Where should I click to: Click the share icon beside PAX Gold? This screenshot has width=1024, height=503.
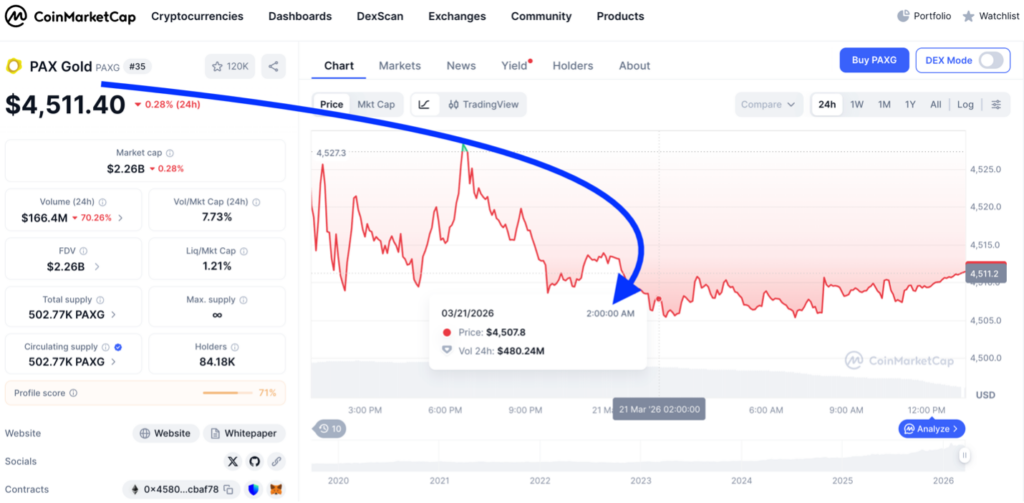pos(274,66)
